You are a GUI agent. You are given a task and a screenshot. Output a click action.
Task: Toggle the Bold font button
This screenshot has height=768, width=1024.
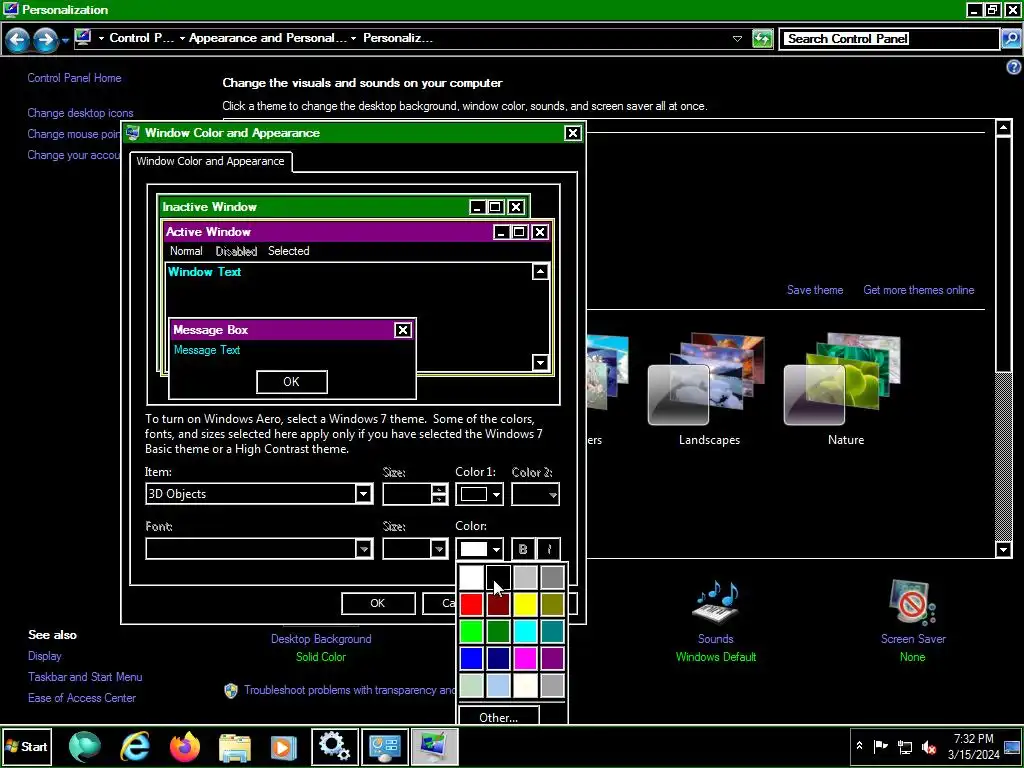click(x=522, y=549)
